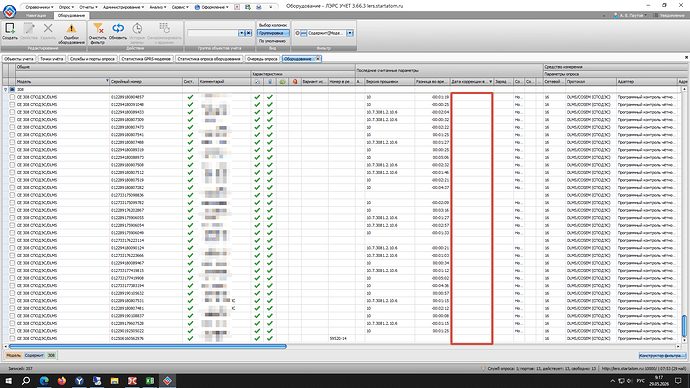690x388 pixels.
Task: Close the Оборудование document tab
Action: tap(318, 59)
